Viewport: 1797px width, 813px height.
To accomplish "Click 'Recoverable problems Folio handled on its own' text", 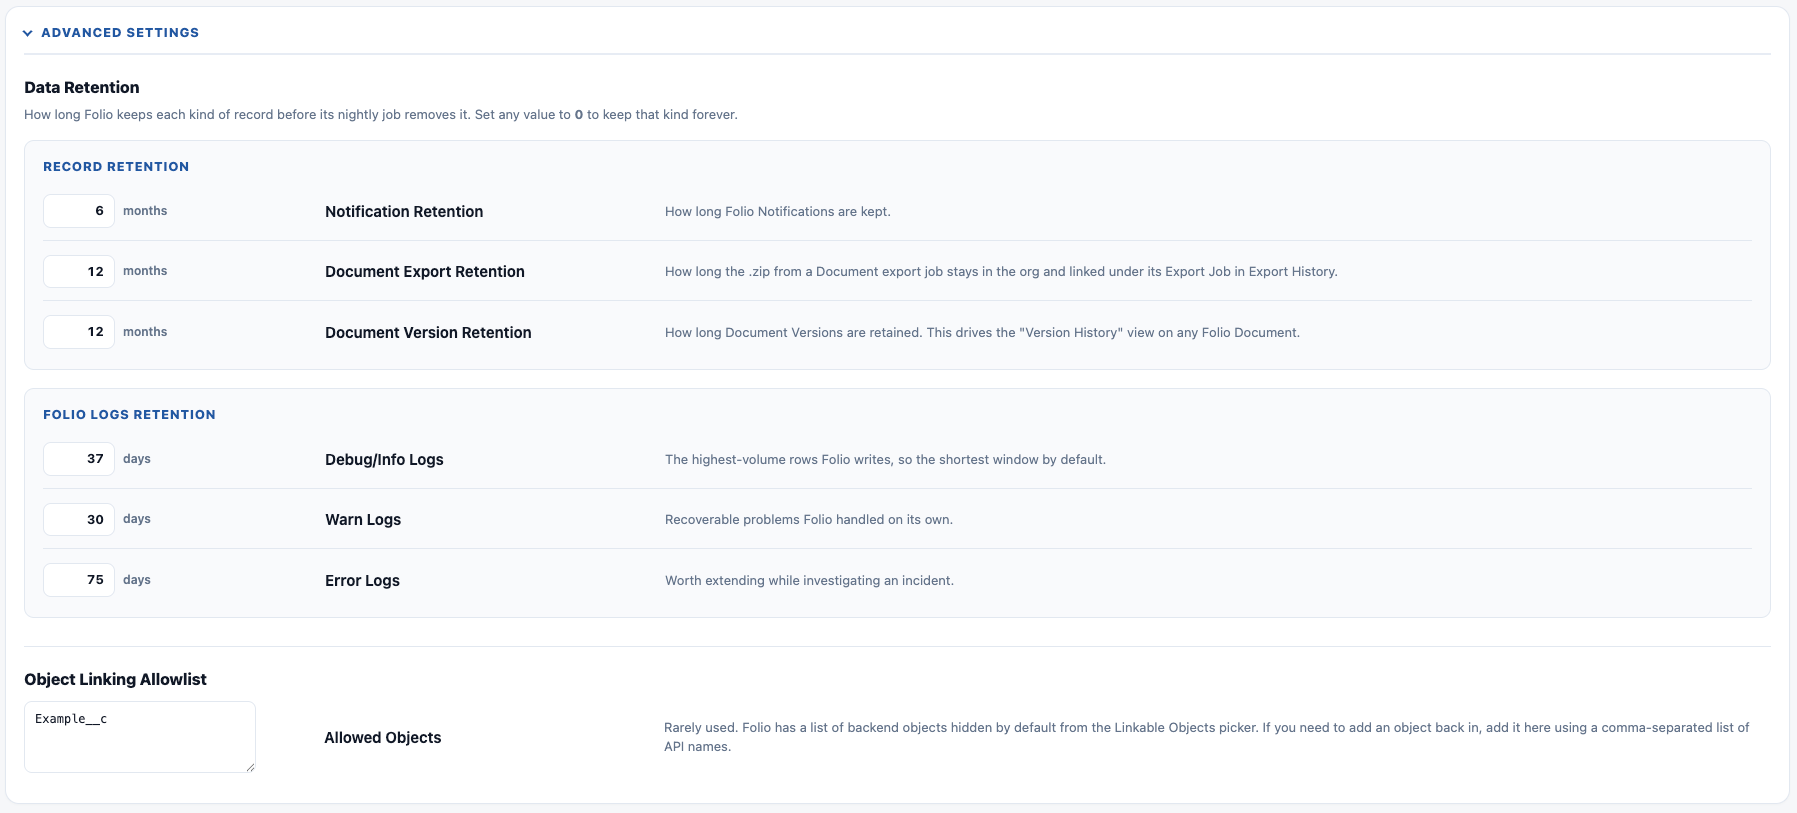I will (x=809, y=520).
